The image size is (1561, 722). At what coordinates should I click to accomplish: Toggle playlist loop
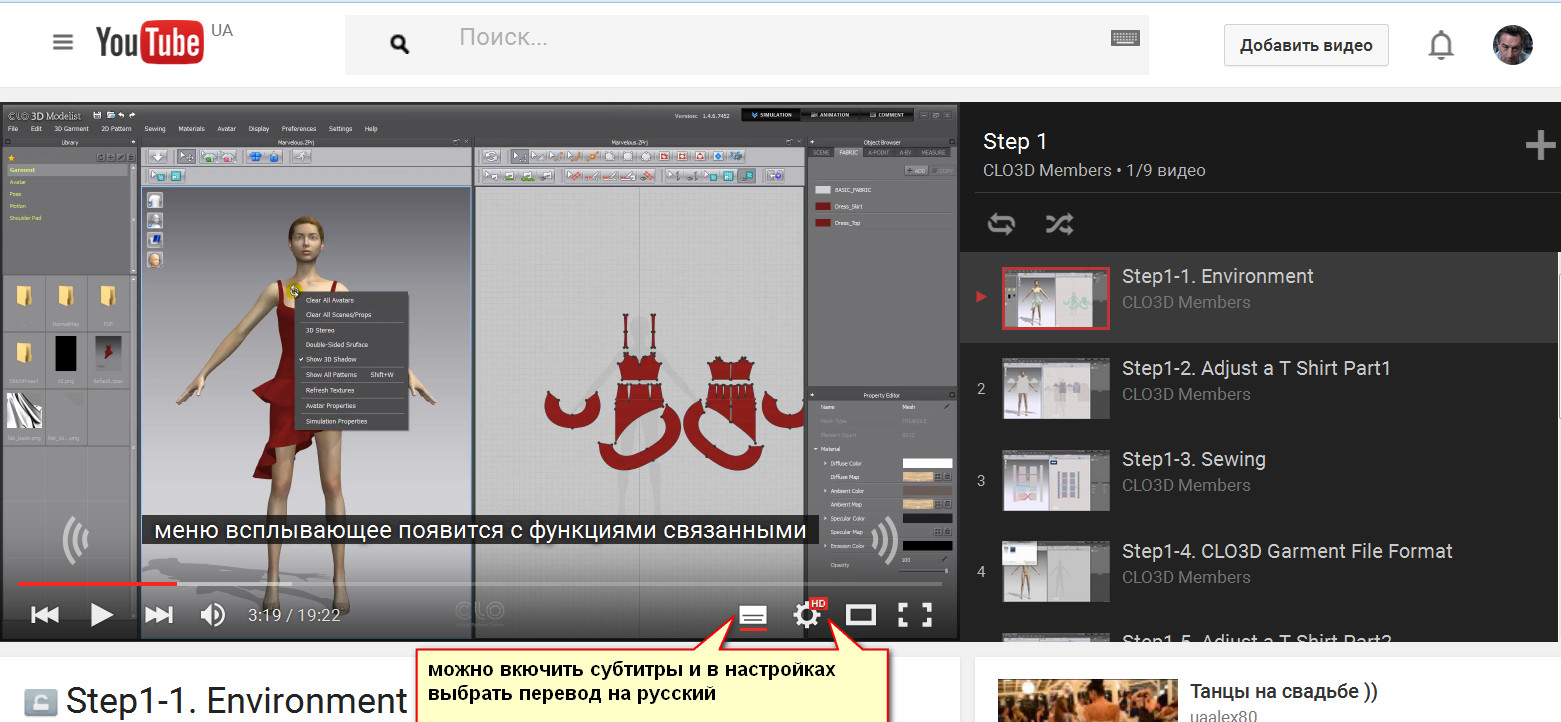[1001, 224]
